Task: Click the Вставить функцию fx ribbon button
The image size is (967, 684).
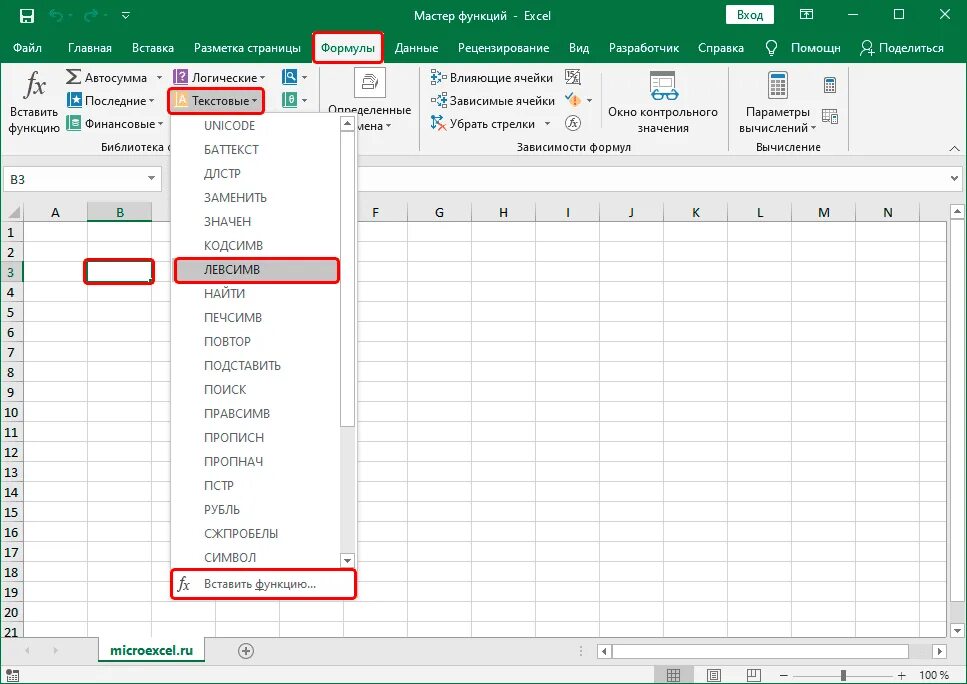Action: (x=34, y=102)
